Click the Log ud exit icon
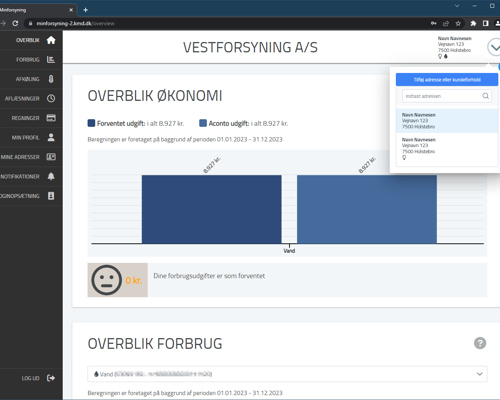The height and width of the screenshot is (400, 500). (x=51, y=378)
